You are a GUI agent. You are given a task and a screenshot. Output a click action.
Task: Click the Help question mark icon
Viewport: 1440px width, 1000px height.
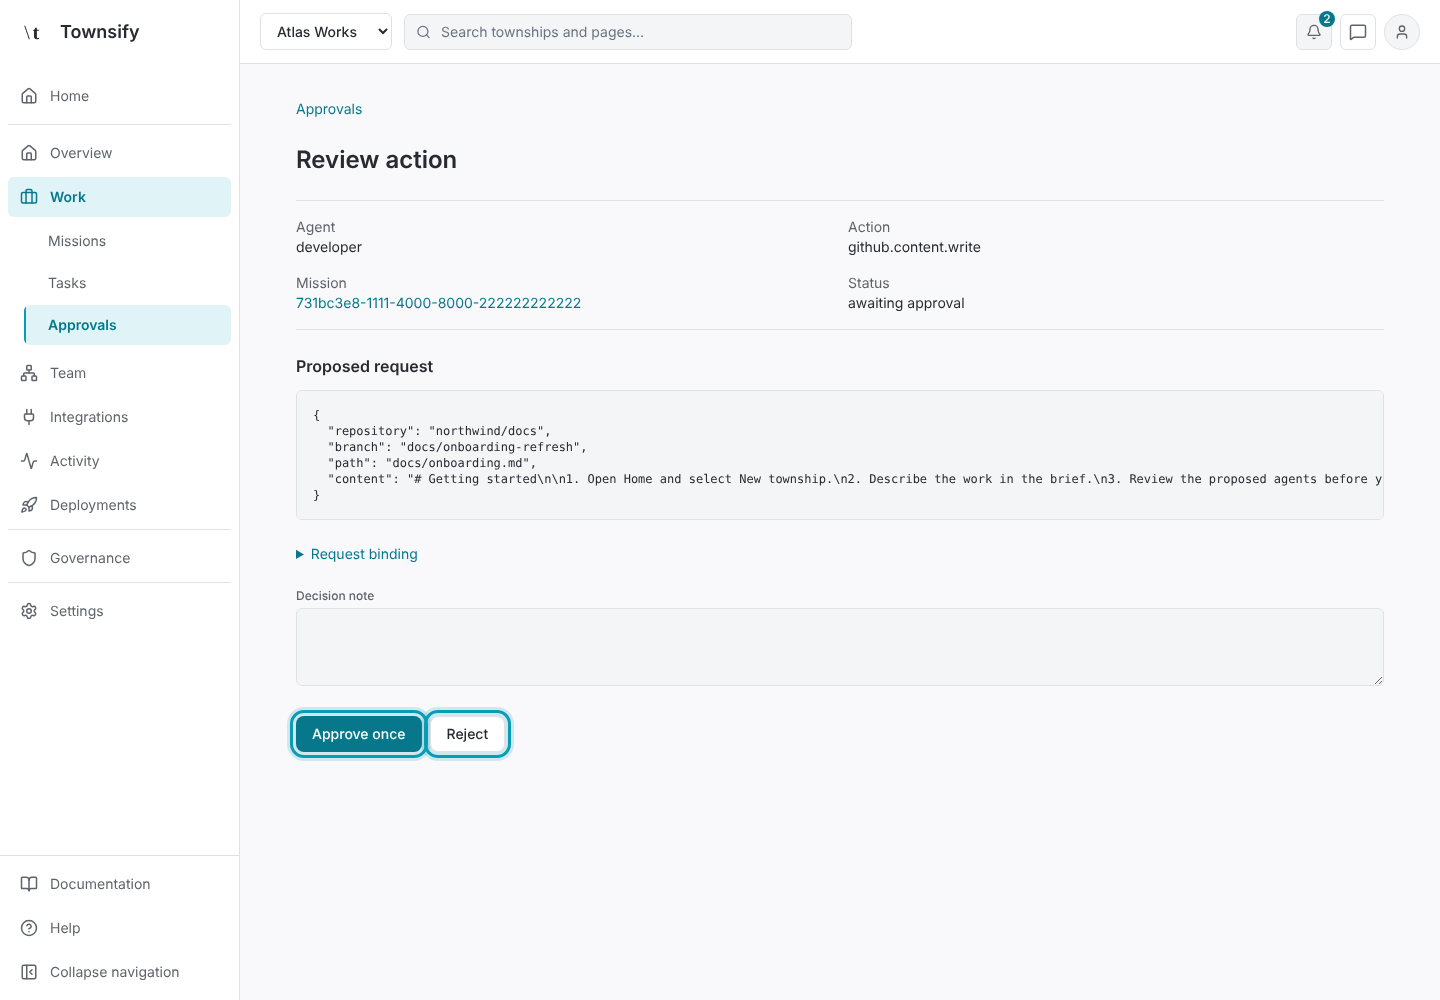[29, 928]
